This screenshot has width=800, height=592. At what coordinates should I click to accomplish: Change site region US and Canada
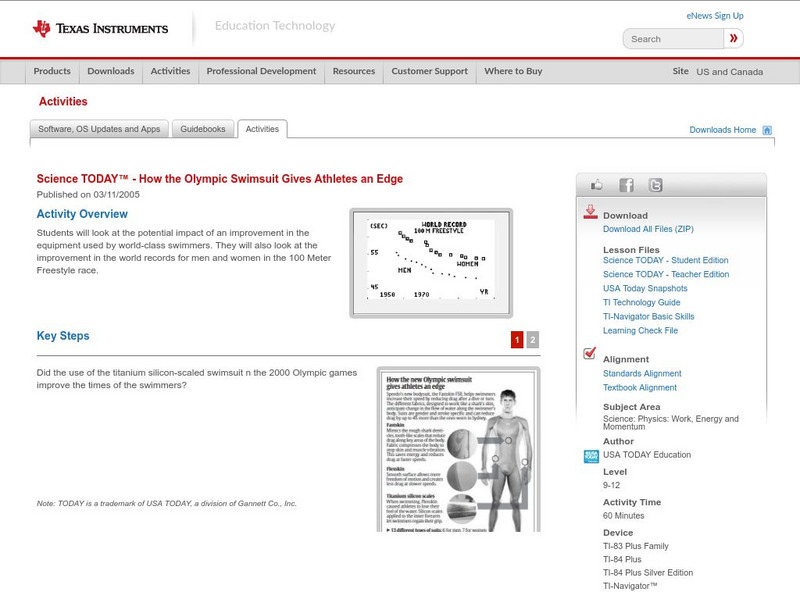(730, 72)
